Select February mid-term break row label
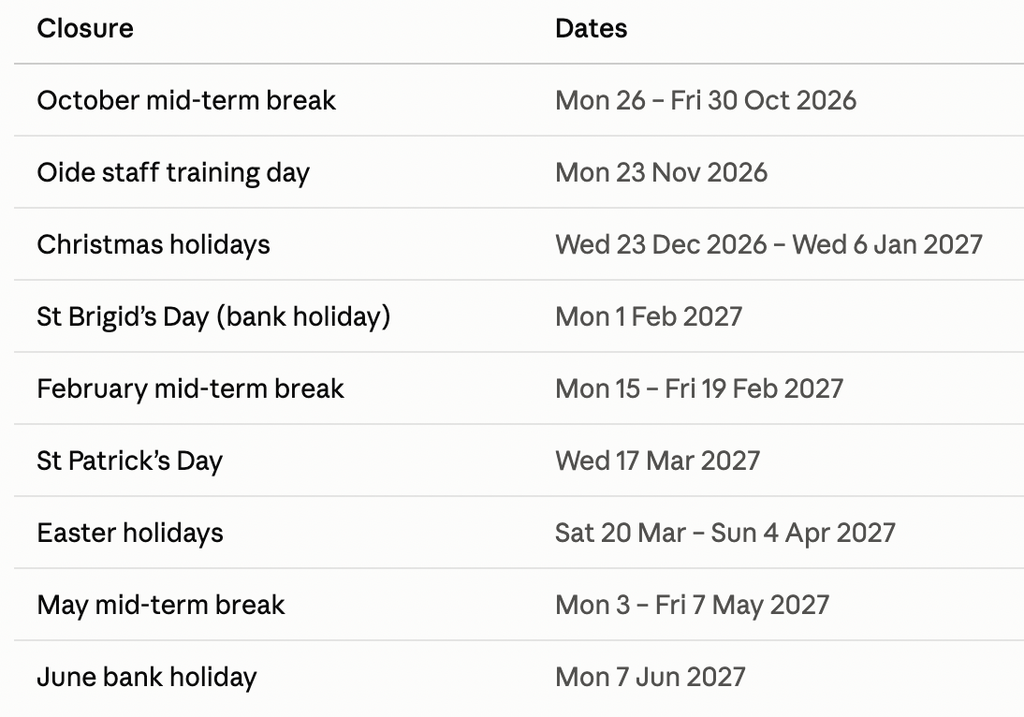Screen dimensions: 1024x717 190,389
